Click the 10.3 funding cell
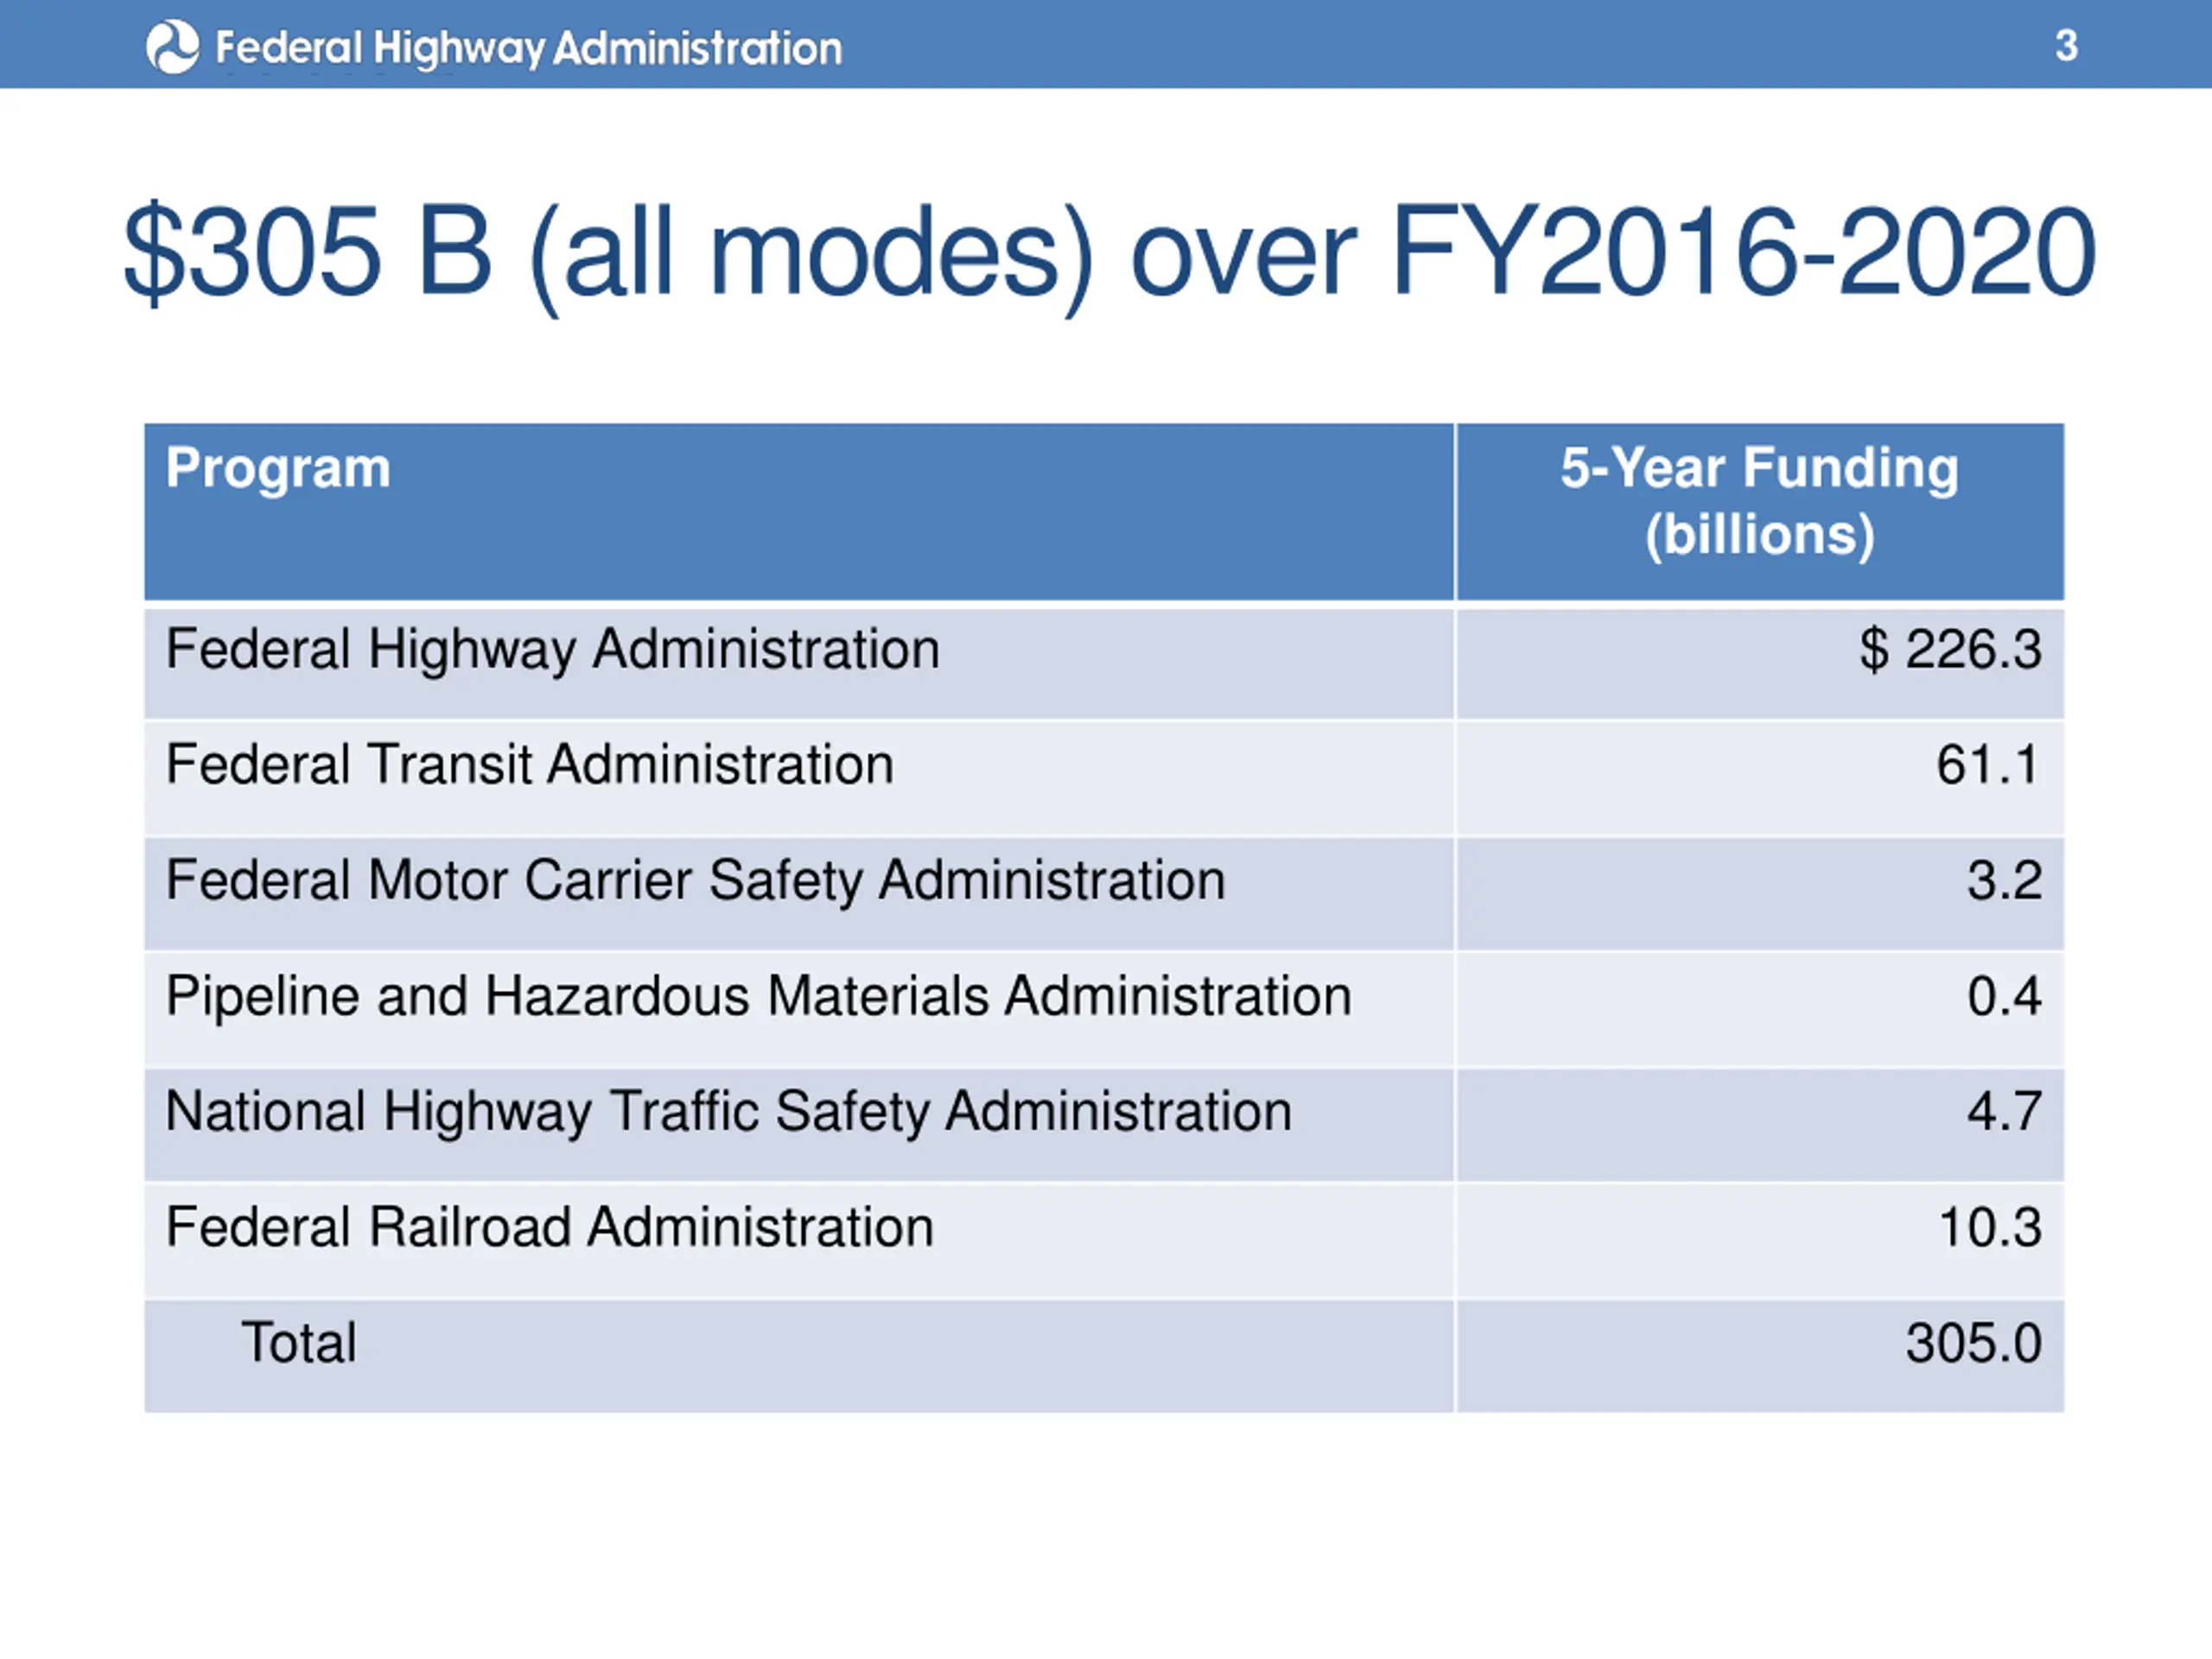 click(x=1989, y=1228)
